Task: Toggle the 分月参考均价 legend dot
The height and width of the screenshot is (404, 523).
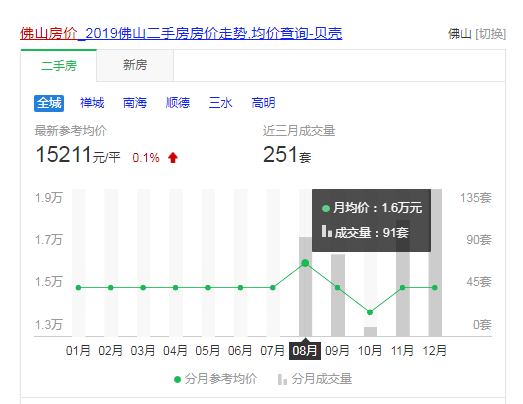Action: 177,380
